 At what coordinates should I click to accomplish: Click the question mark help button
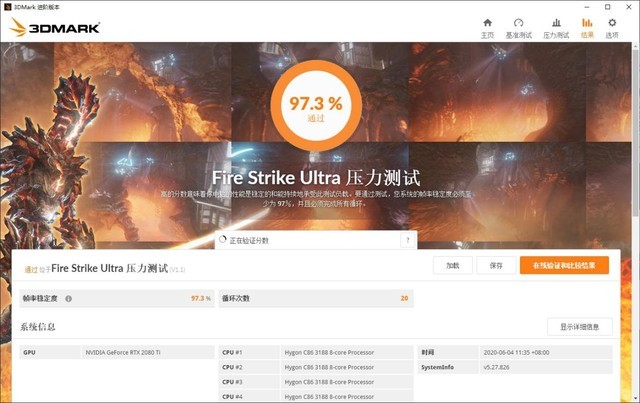tap(407, 240)
